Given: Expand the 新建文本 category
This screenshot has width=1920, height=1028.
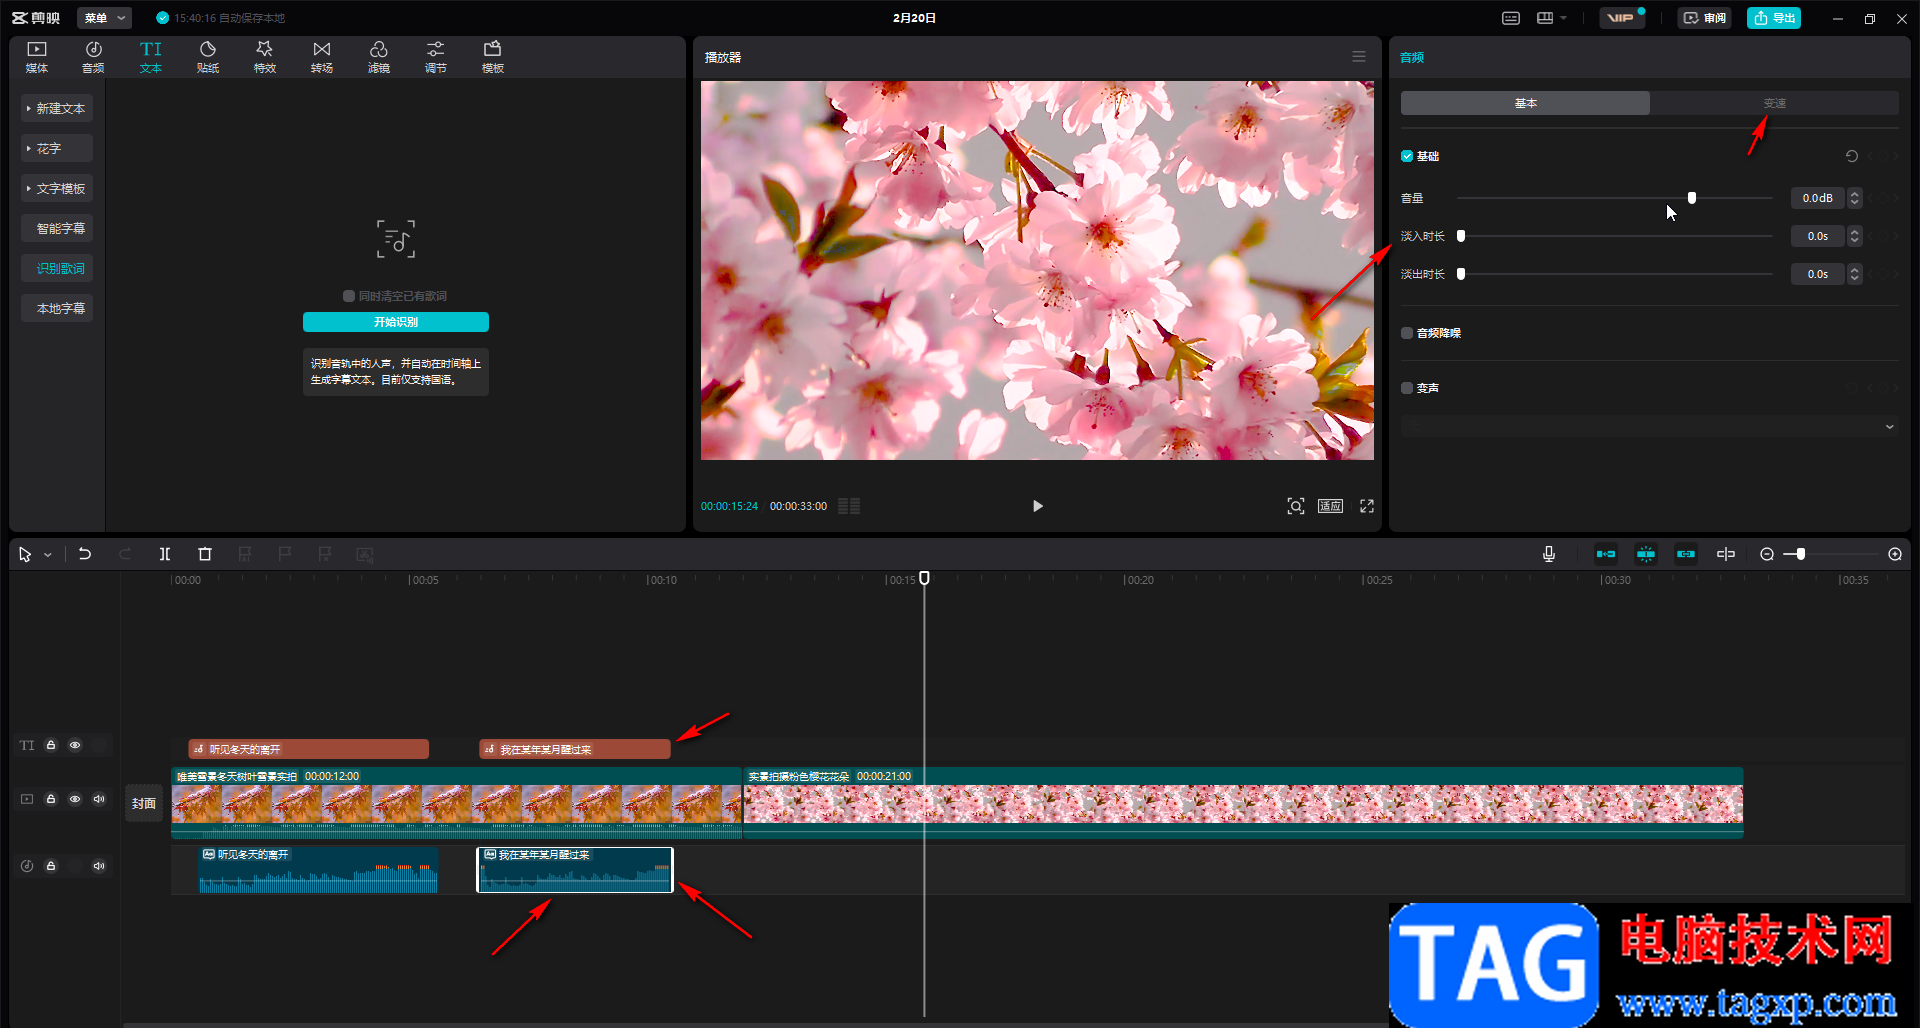Looking at the screenshot, I should pyautogui.click(x=57, y=108).
